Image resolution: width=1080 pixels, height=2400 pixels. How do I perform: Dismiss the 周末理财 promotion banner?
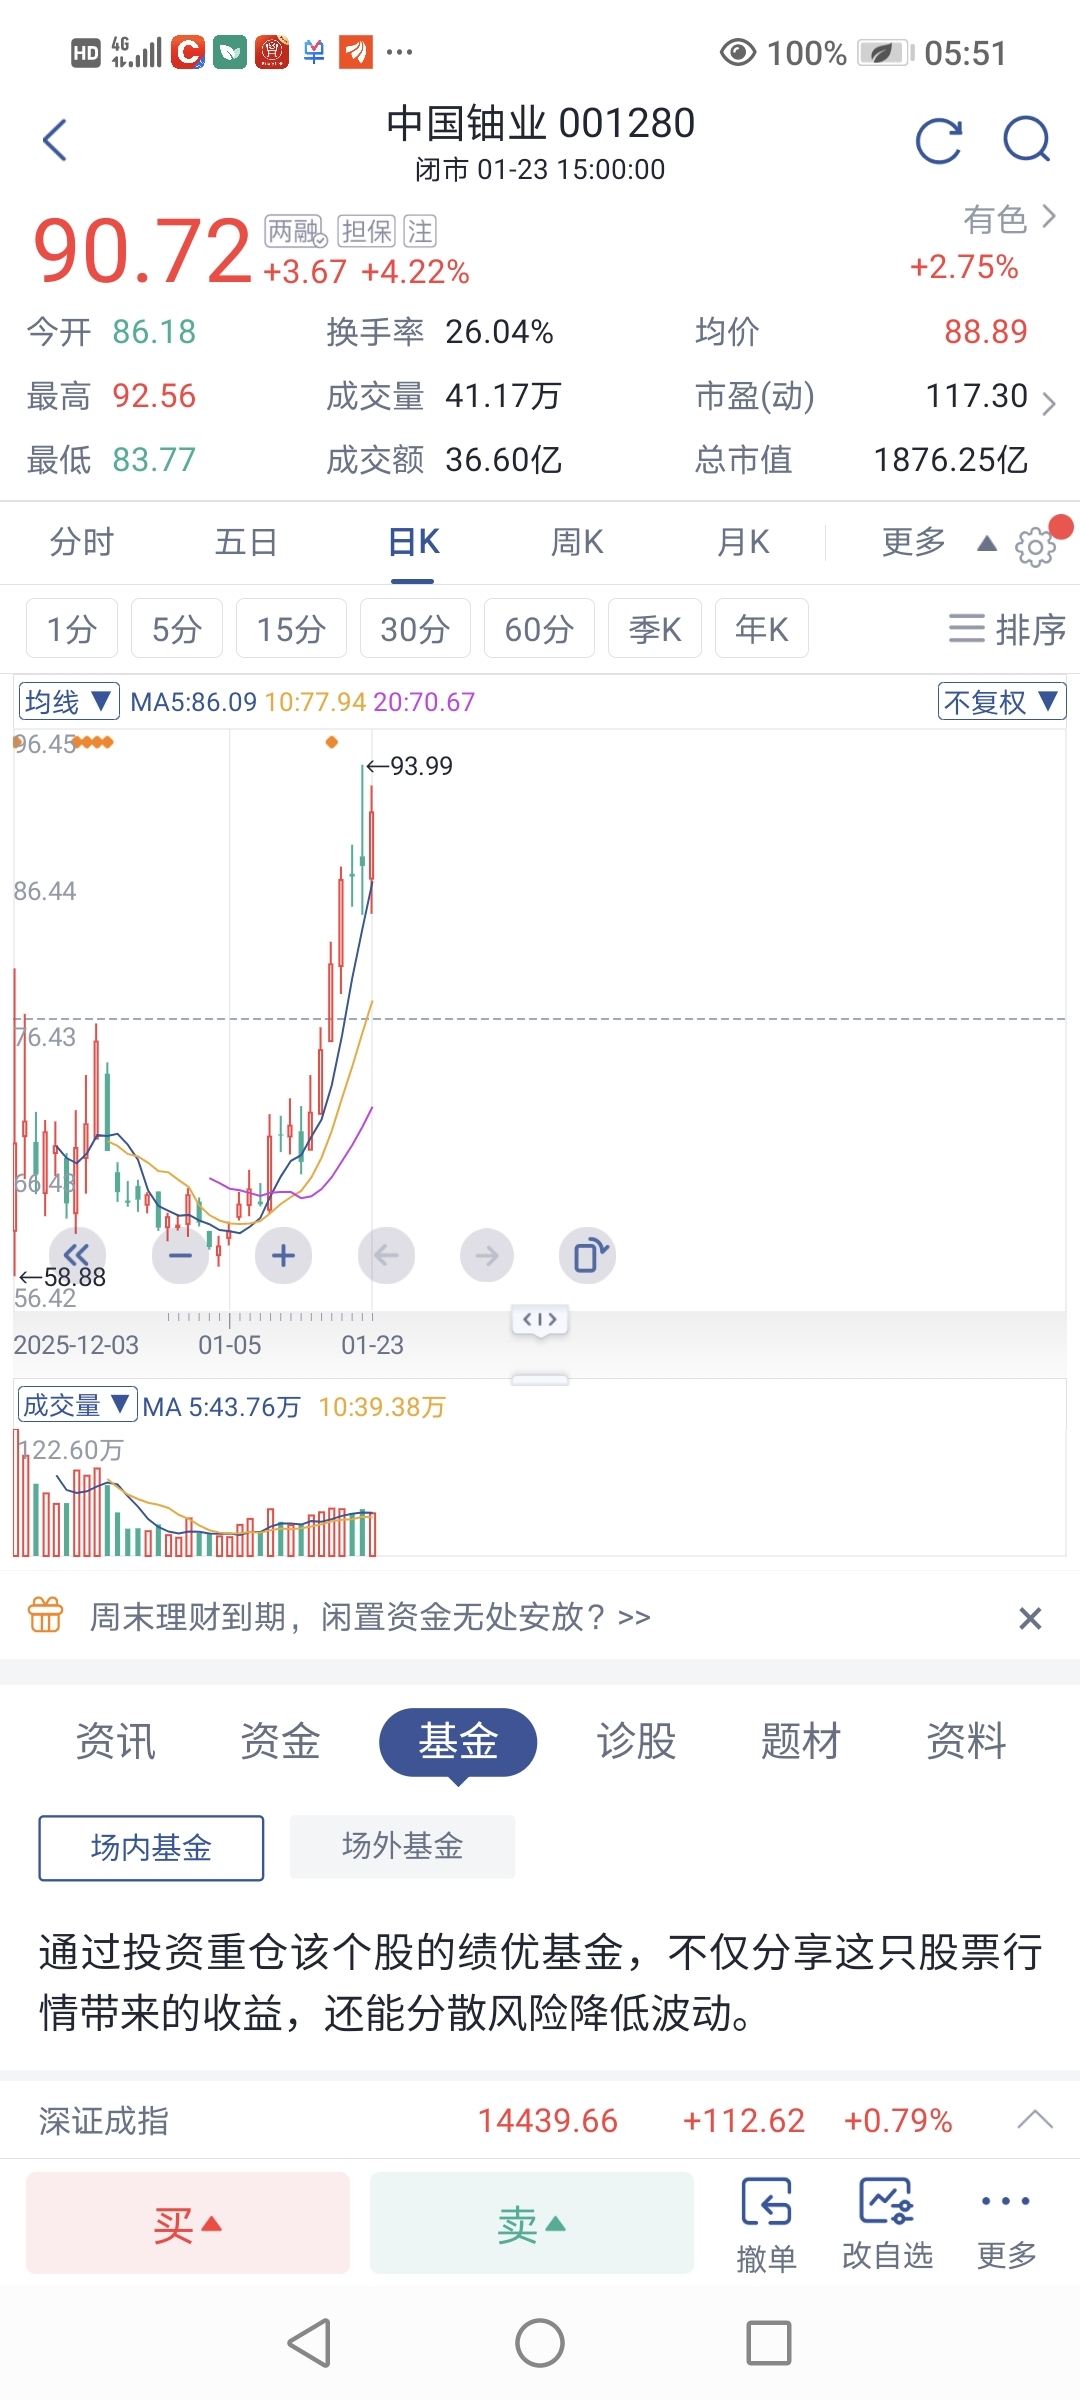[x=1030, y=1618]
